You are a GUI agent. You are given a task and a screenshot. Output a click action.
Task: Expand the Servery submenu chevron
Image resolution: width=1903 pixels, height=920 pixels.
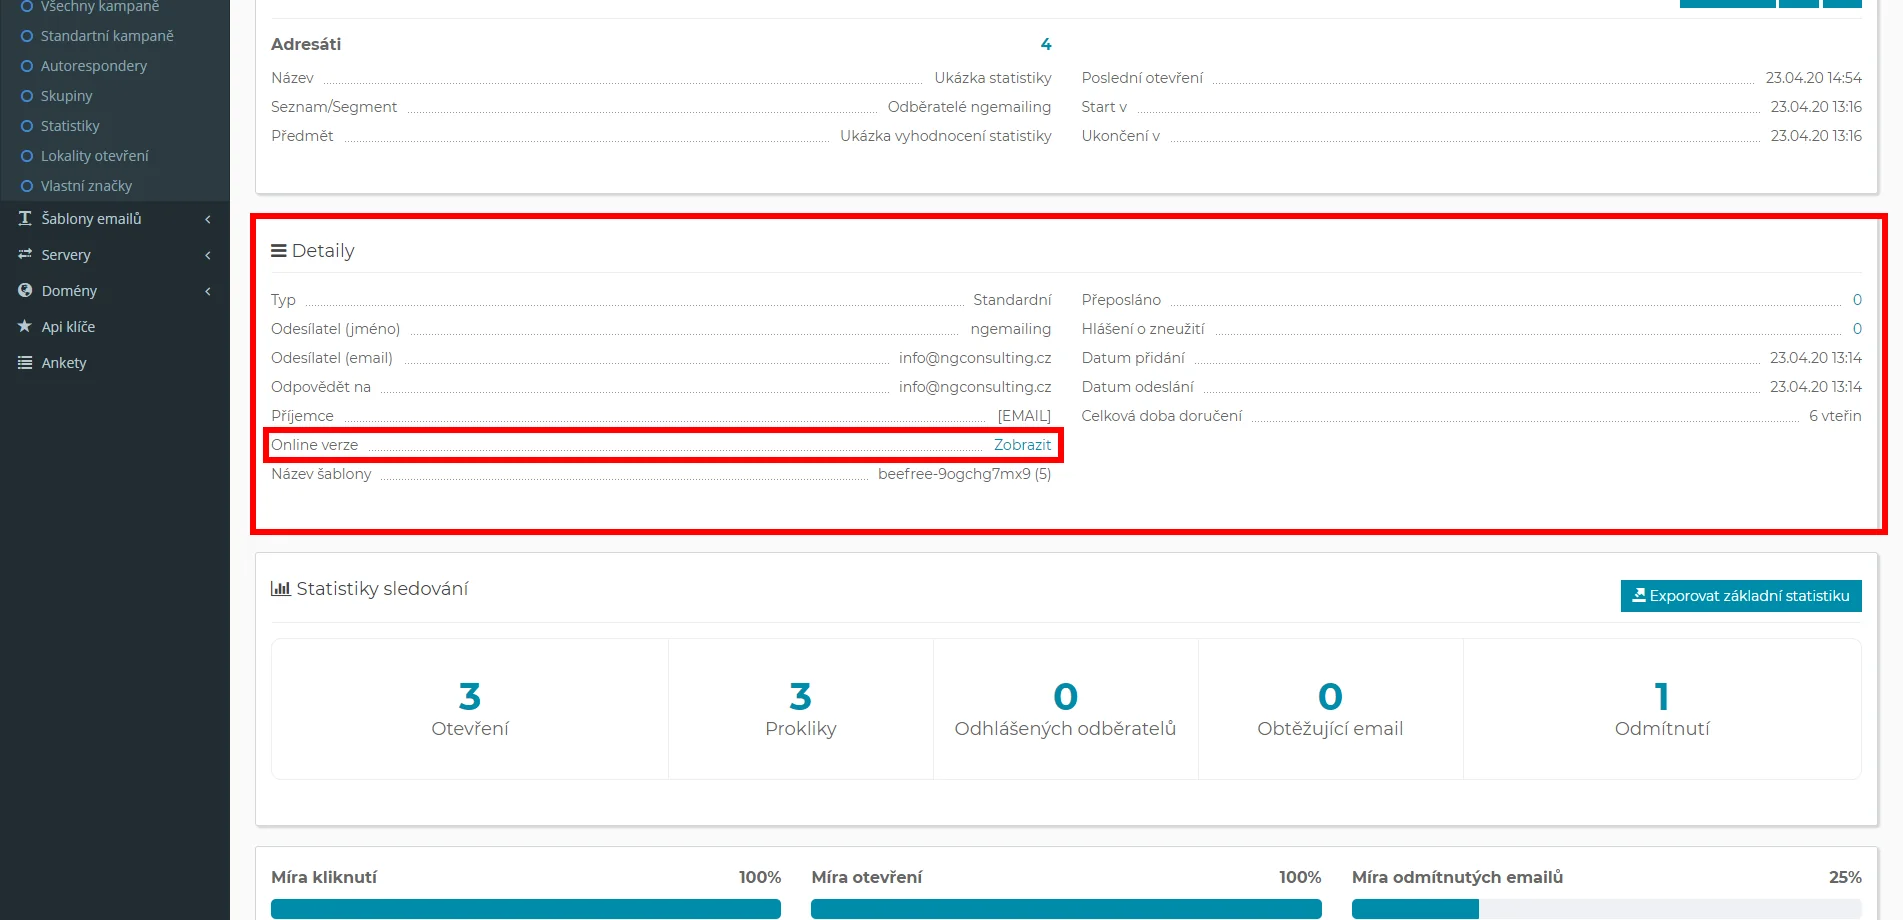click(x=208, y=255)
